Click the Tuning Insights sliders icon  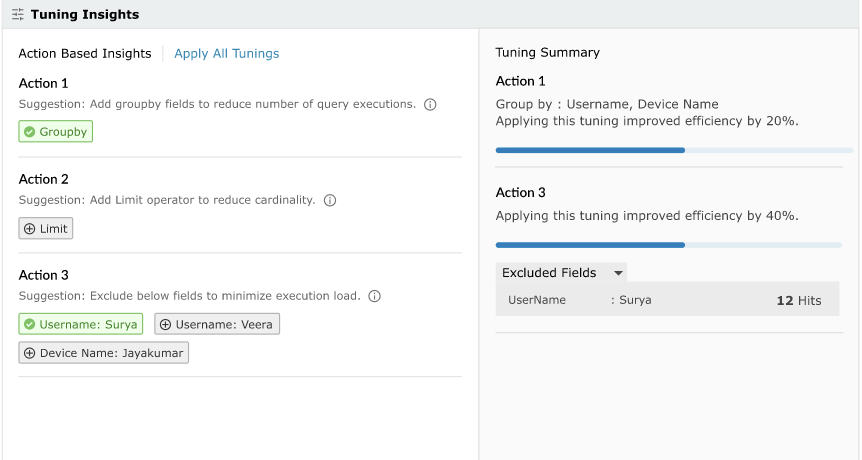point(17,15)
